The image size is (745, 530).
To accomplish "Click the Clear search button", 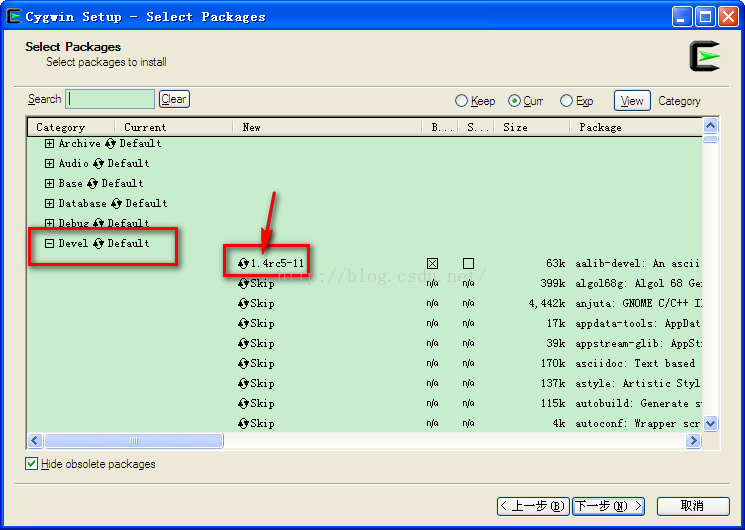I will pyautogui.click(x=174, y=99).
